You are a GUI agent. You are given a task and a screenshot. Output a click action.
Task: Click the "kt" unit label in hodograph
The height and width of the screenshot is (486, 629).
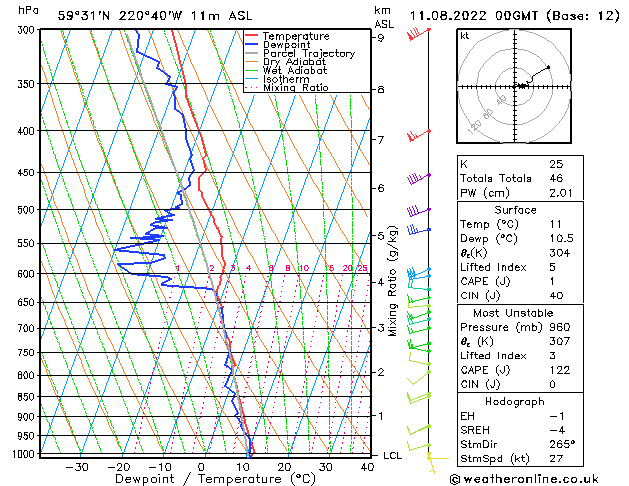465,36
